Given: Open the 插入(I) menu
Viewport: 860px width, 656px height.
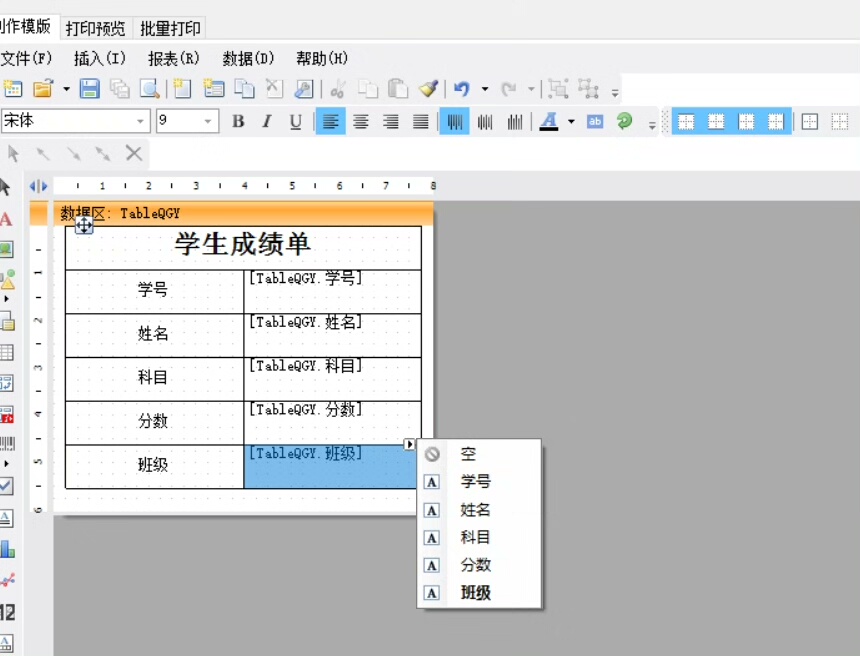Looking at the screenshot, I should click(x=100, y=58).
